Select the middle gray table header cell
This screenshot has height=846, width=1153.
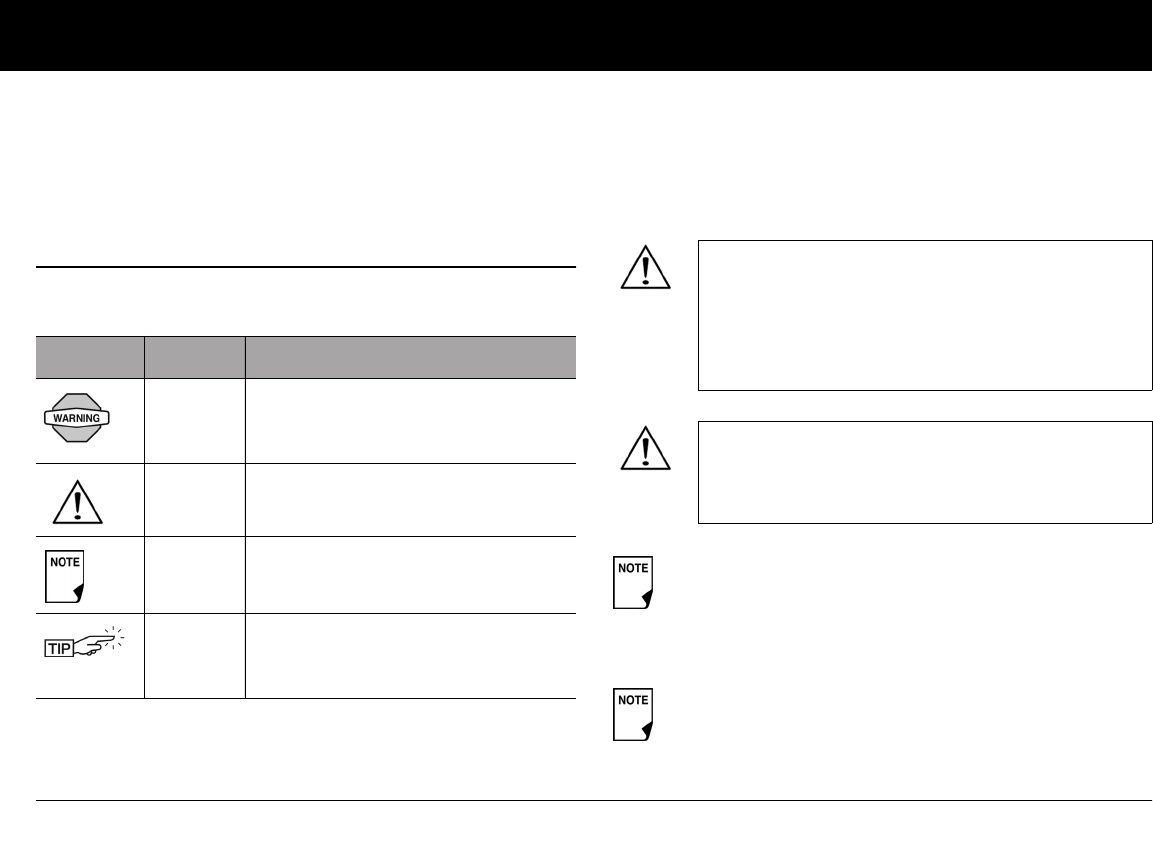(195, 357)
